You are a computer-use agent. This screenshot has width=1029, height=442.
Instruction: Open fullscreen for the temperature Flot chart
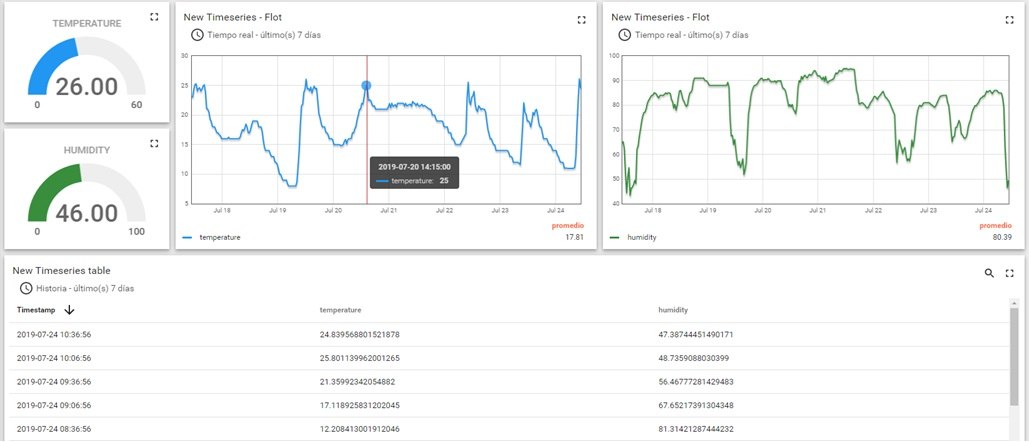click(581, 20)
